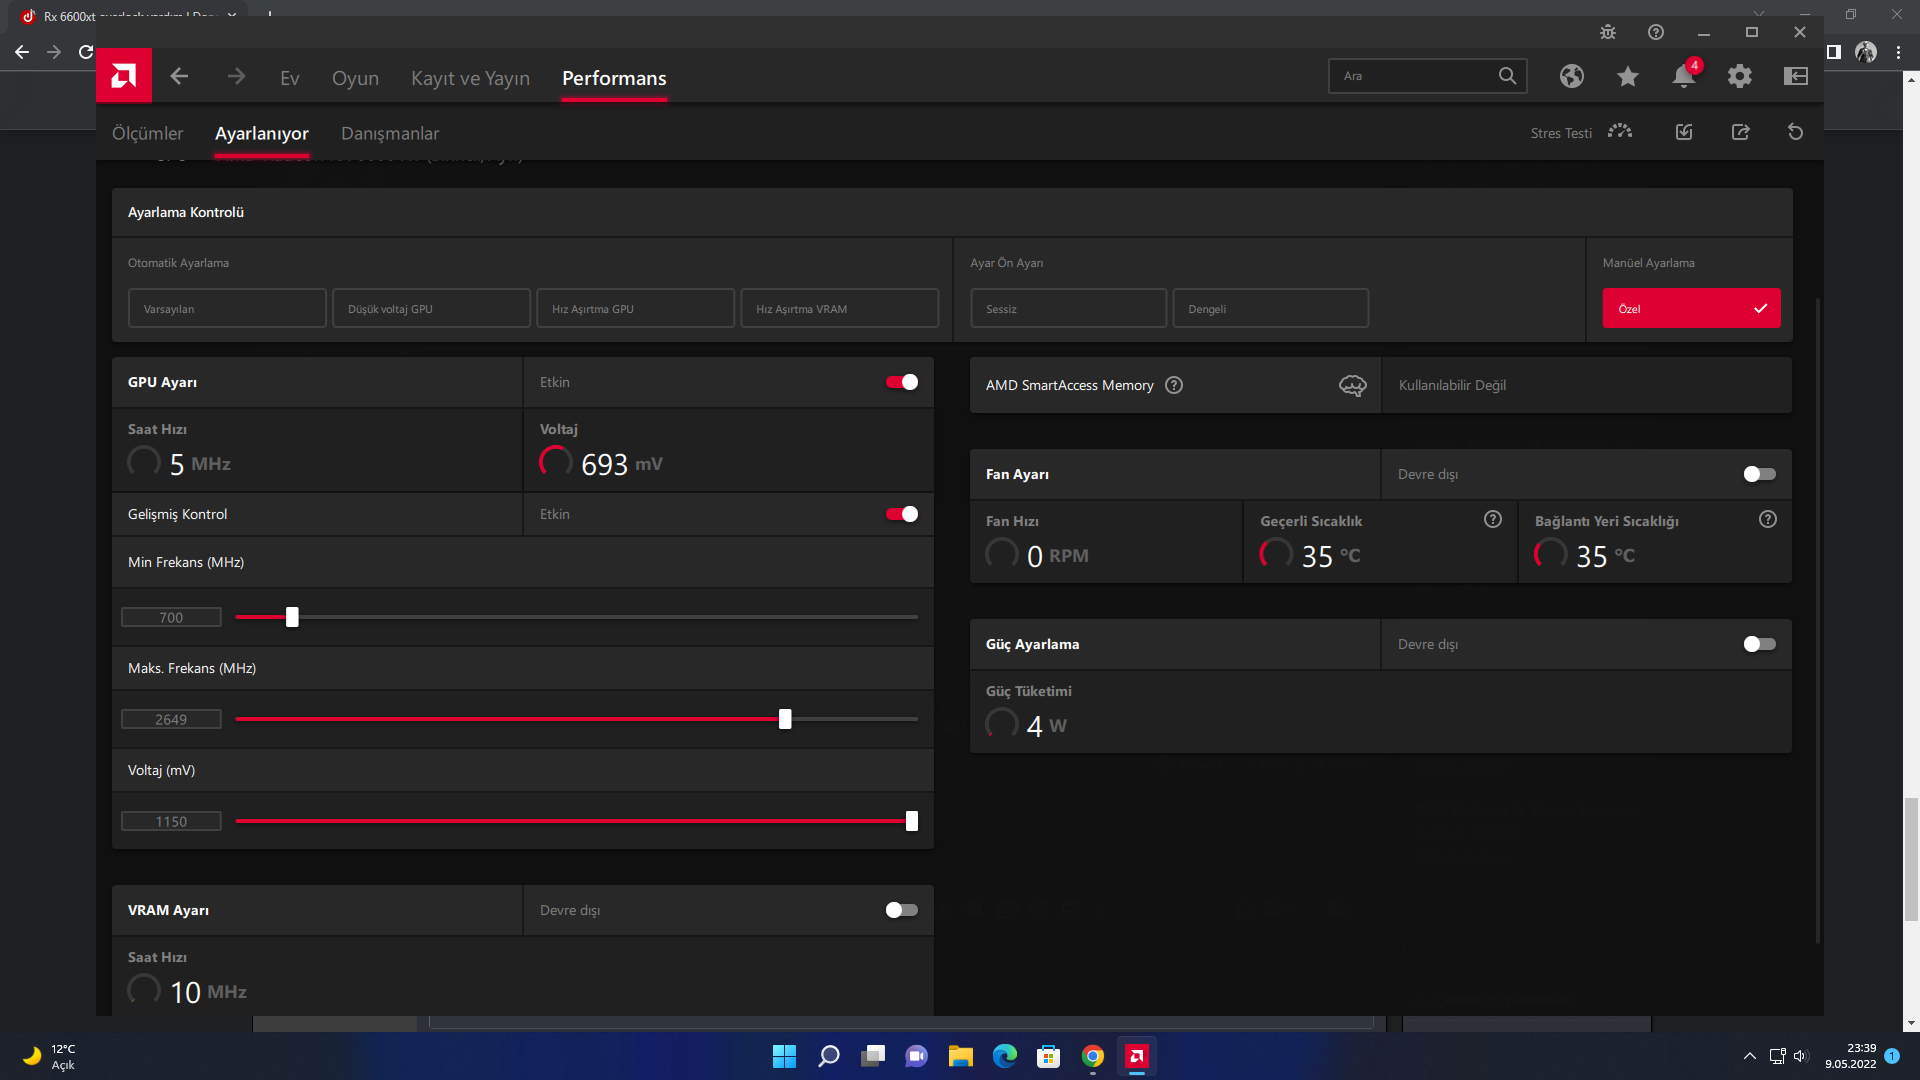Open the Oyun menu tab
Image resolution: width=1920 pixels, height=1080 pixels.
[355, 78]
